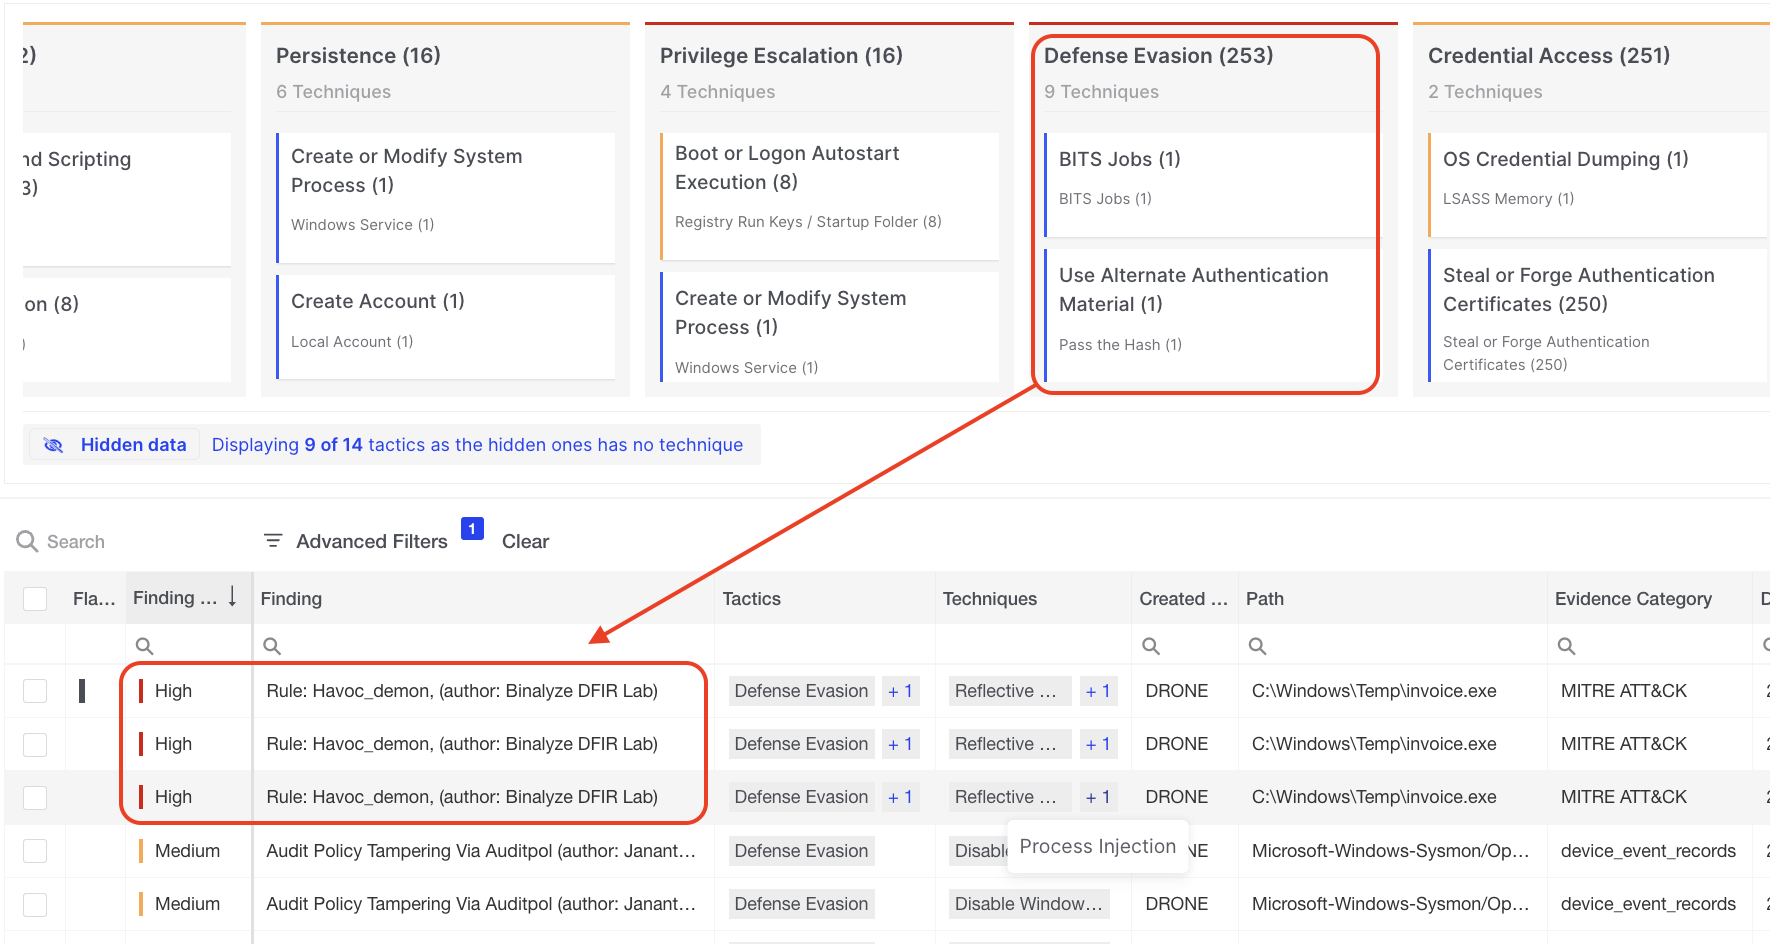Viewport: 1770px width, 944px height.
Task: Click the Advanced Filters lines icon
Action: [272, 541]
